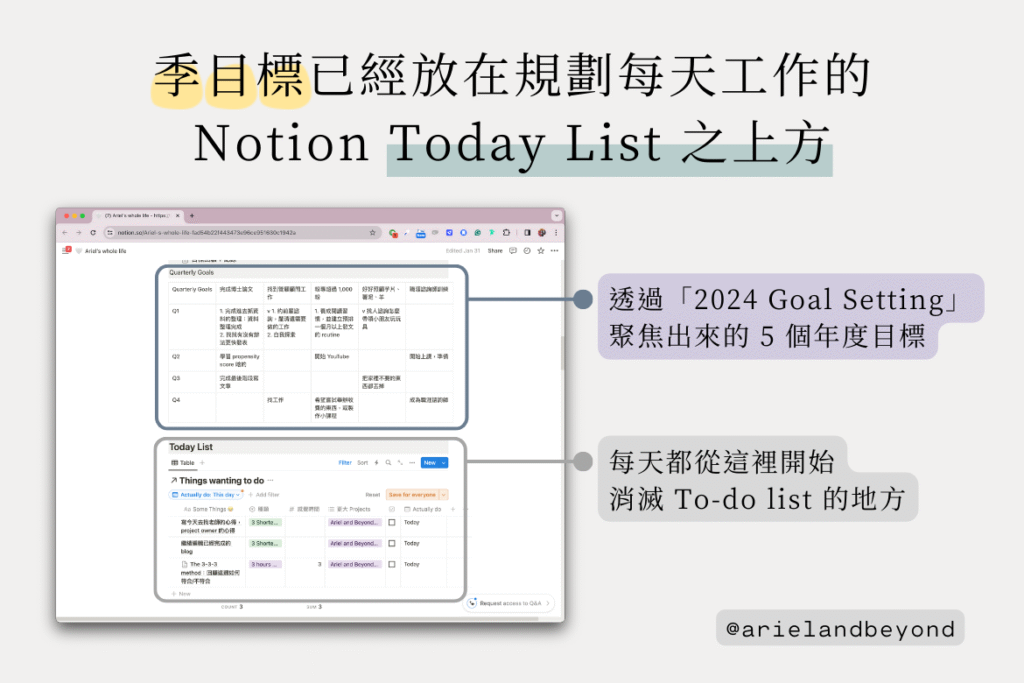The image size is (1024, 683).
Task: Open new browser tab with plus
Action: [192, 215]
